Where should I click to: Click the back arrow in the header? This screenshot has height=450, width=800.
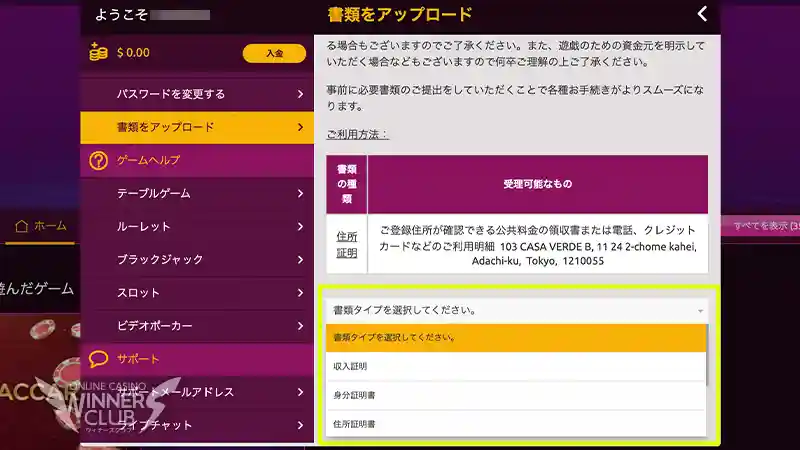pyautogui.click(x=703, y=14)
